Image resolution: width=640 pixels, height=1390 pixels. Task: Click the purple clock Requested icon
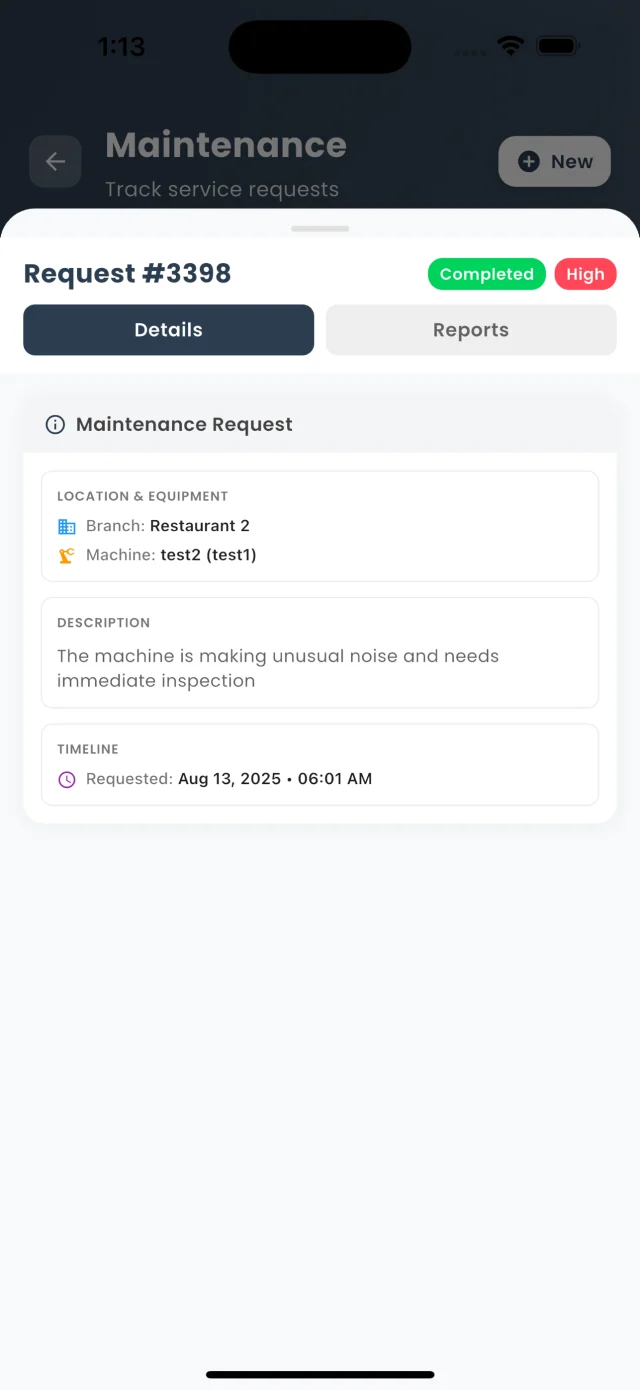click(x=67, y=779)
